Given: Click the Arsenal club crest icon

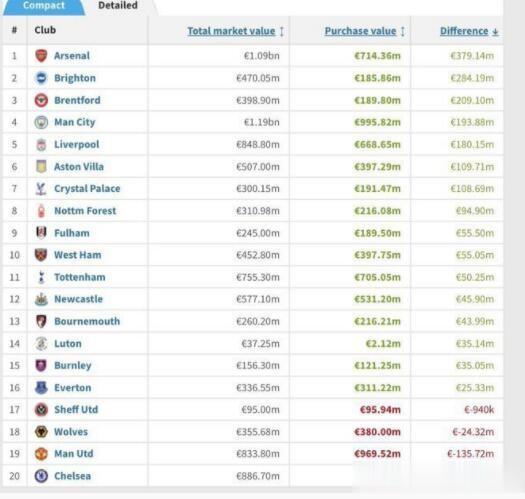Looking at the screenshot, I should [x=41, y=56].
